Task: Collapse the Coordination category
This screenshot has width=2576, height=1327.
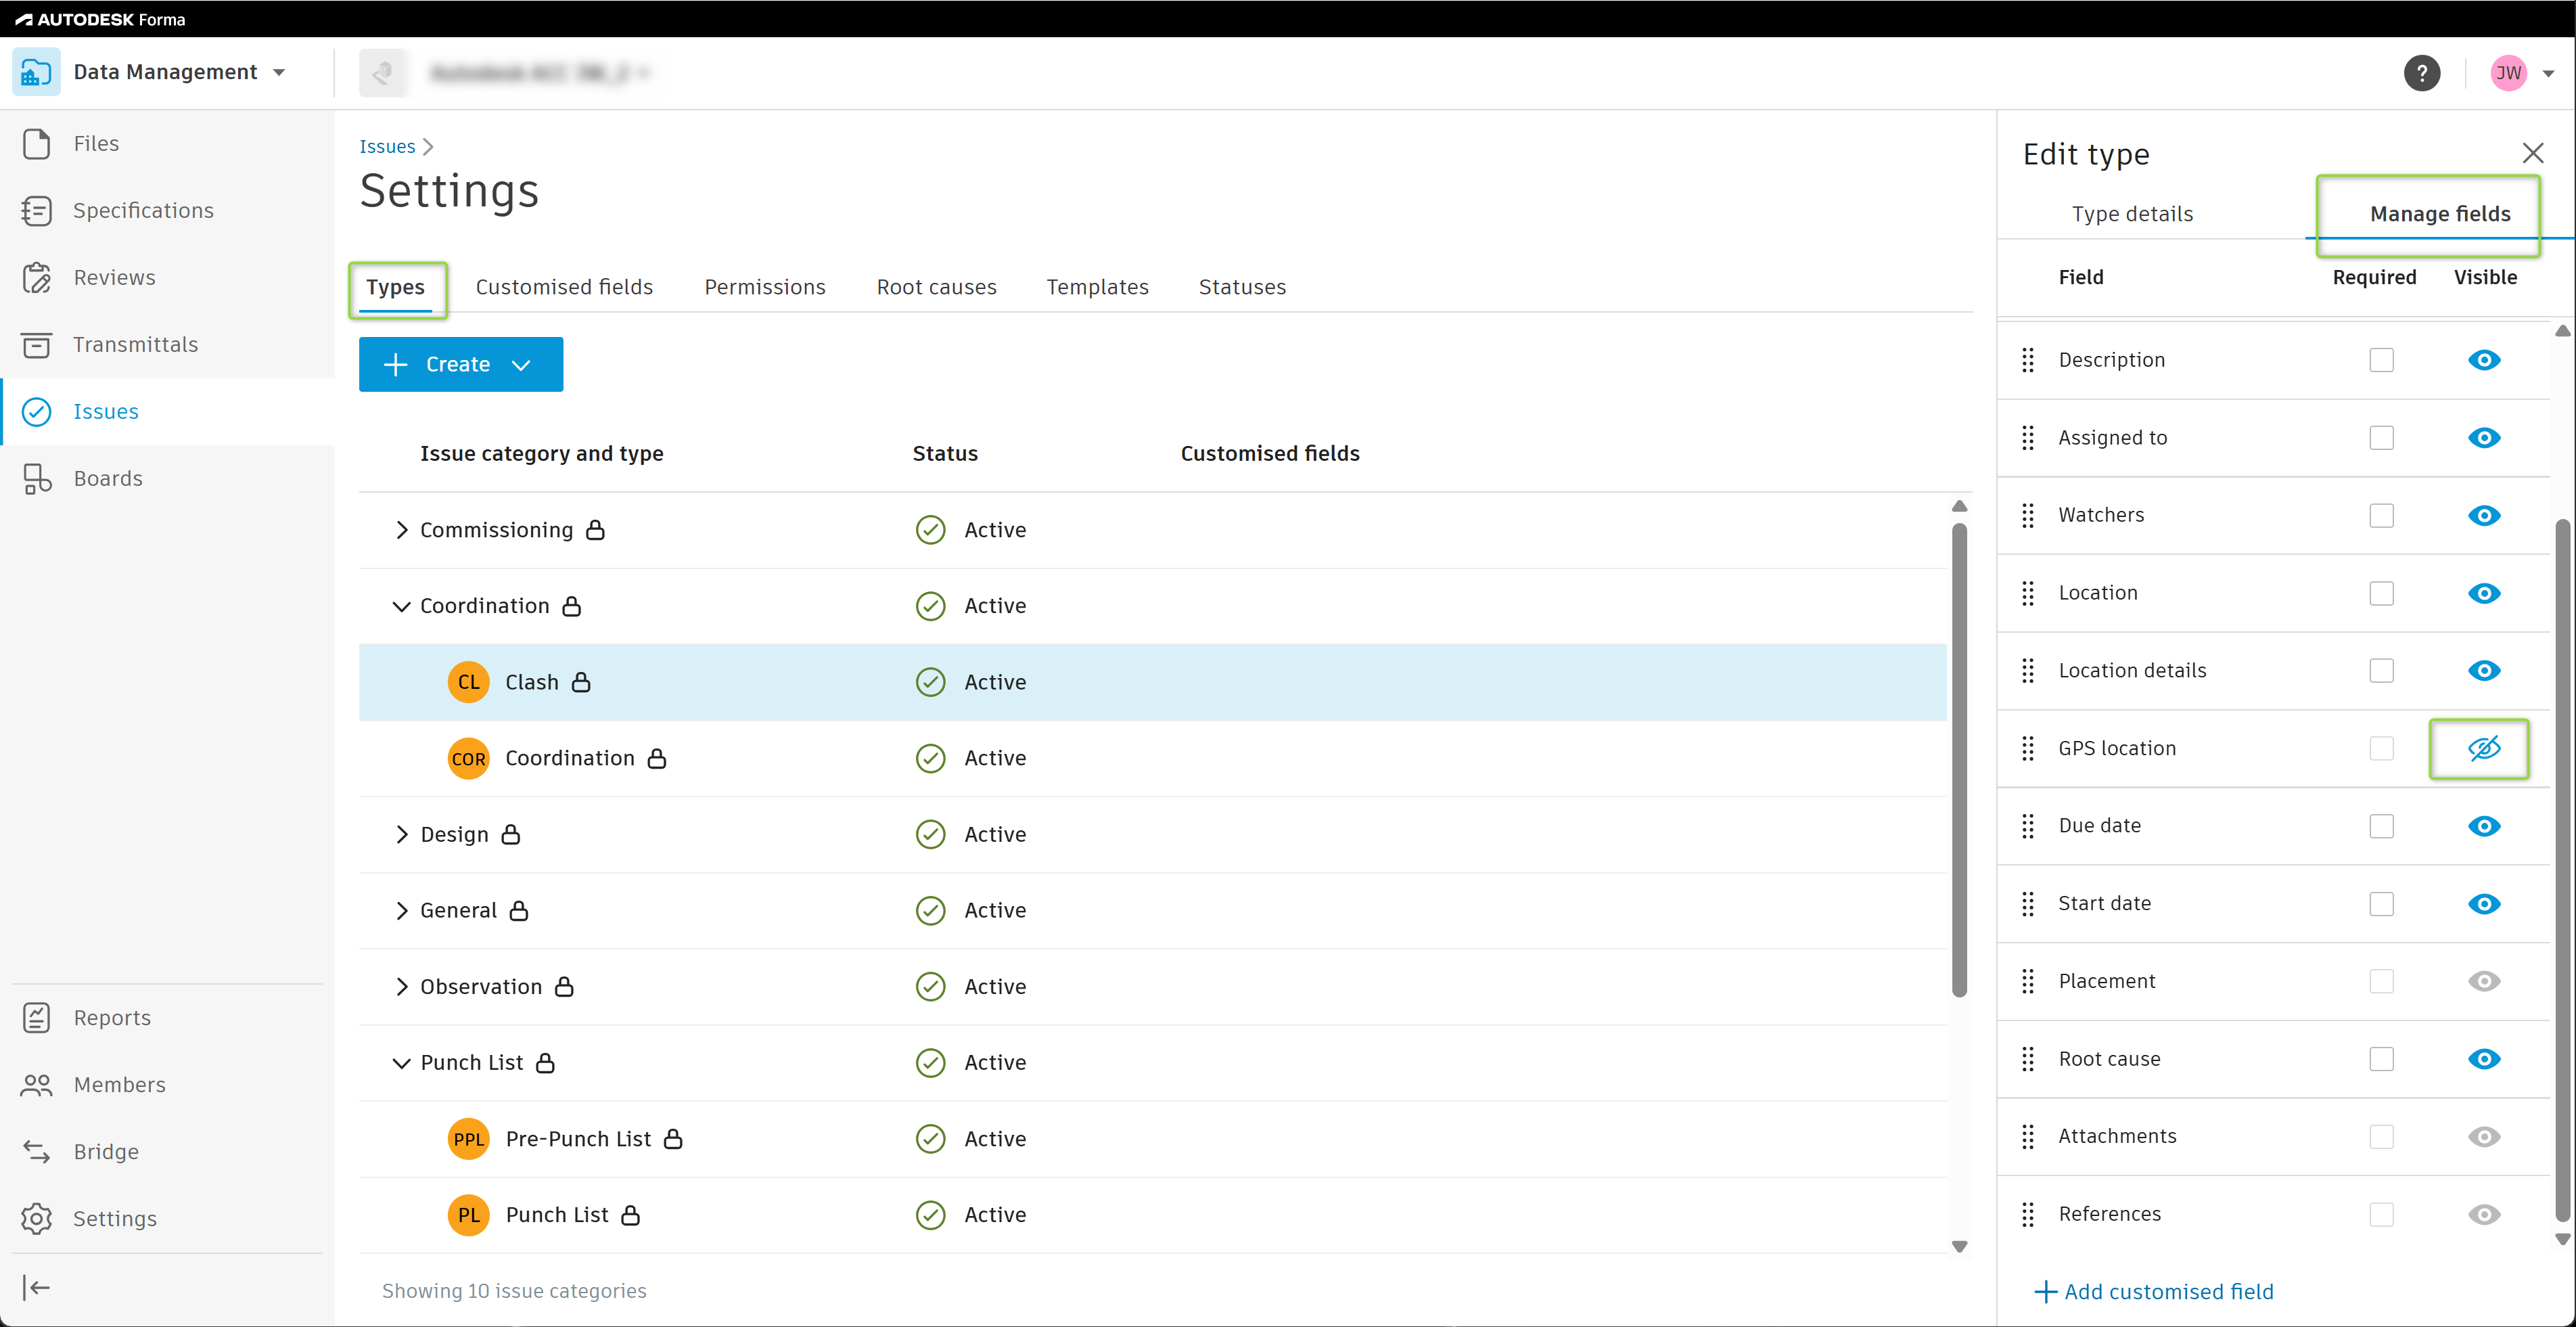Action: click(x=401, y=606)
